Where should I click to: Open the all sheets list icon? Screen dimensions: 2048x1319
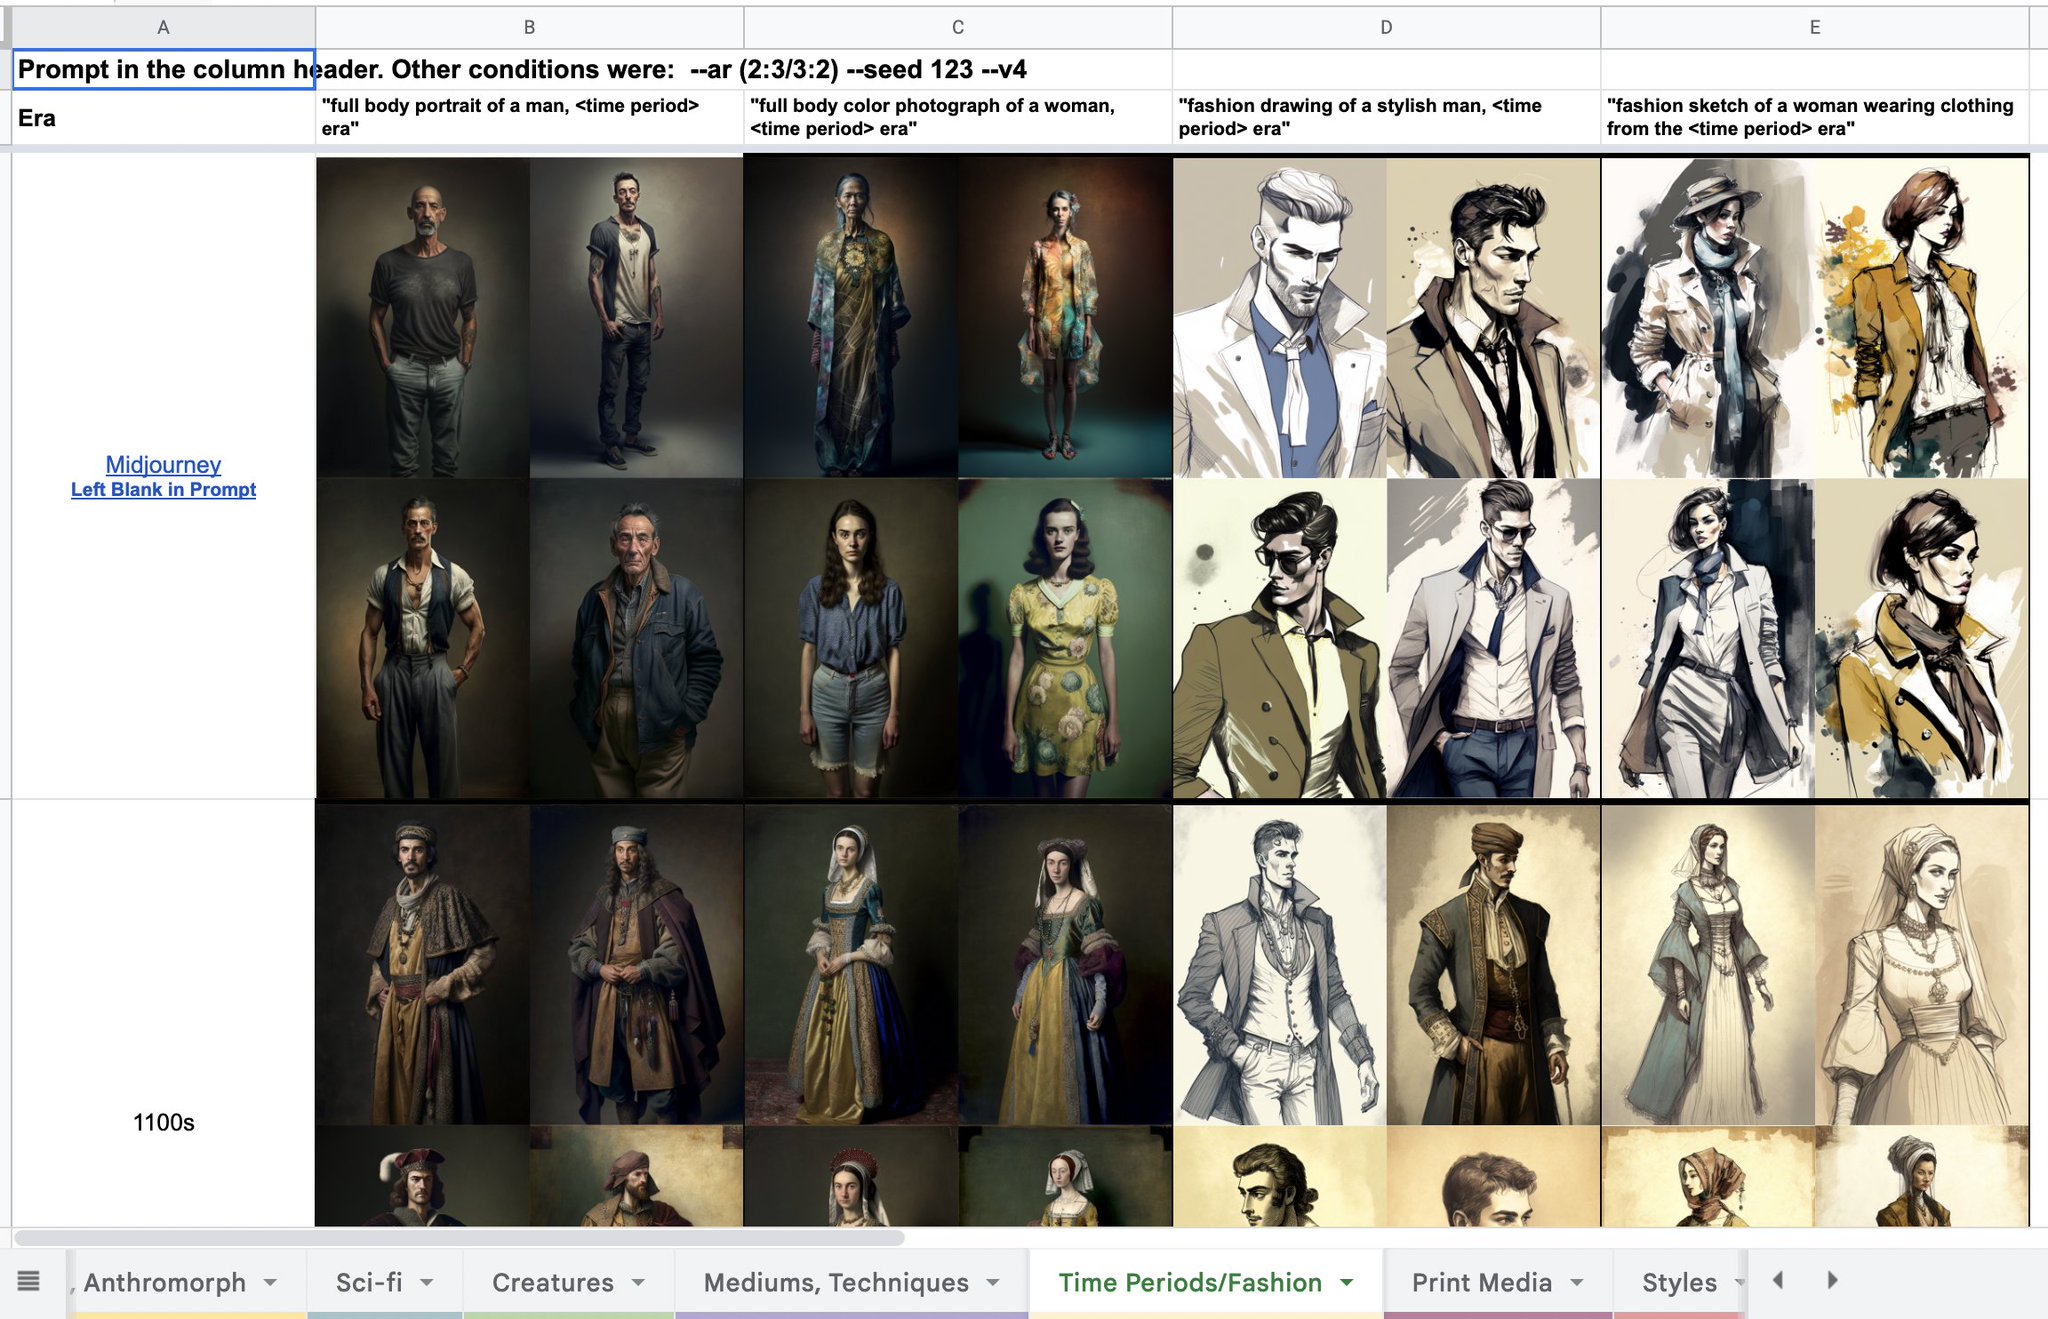[x=29, y=1281]
